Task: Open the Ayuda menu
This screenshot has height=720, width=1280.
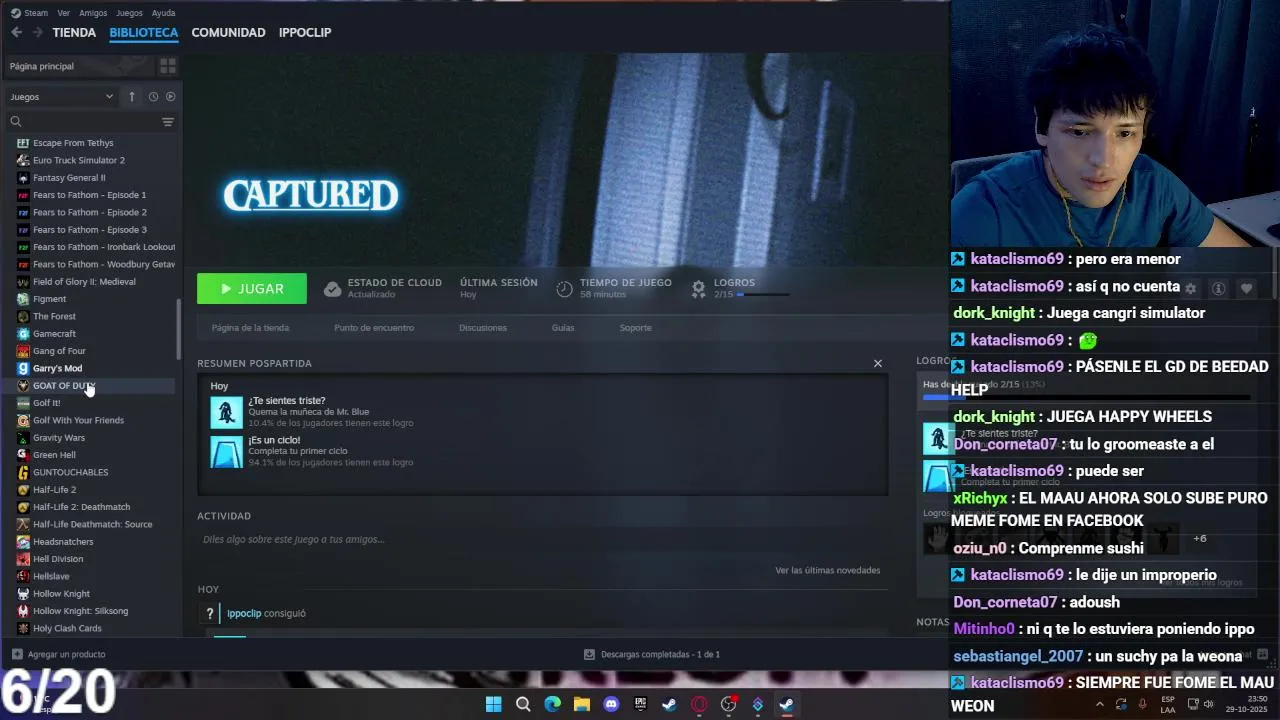Action: click(x=163, y=13)
